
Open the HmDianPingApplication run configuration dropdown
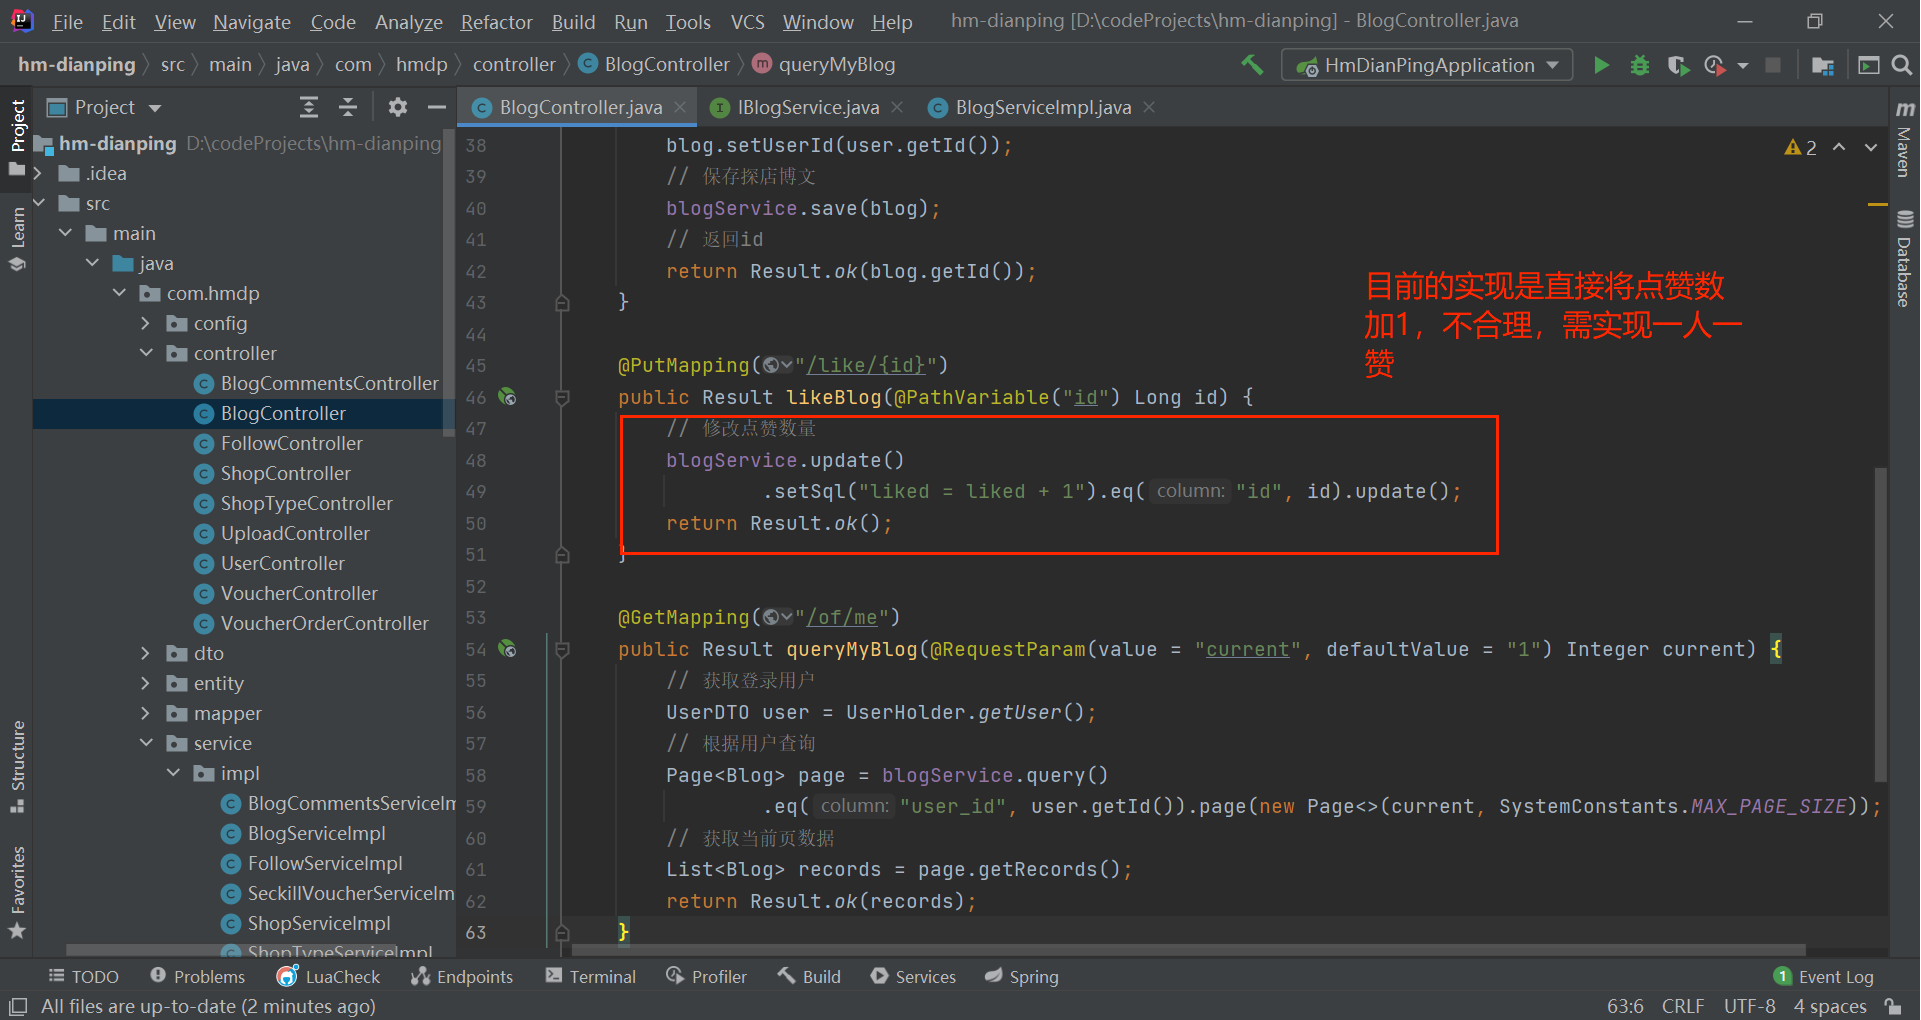click(1427, 65)
